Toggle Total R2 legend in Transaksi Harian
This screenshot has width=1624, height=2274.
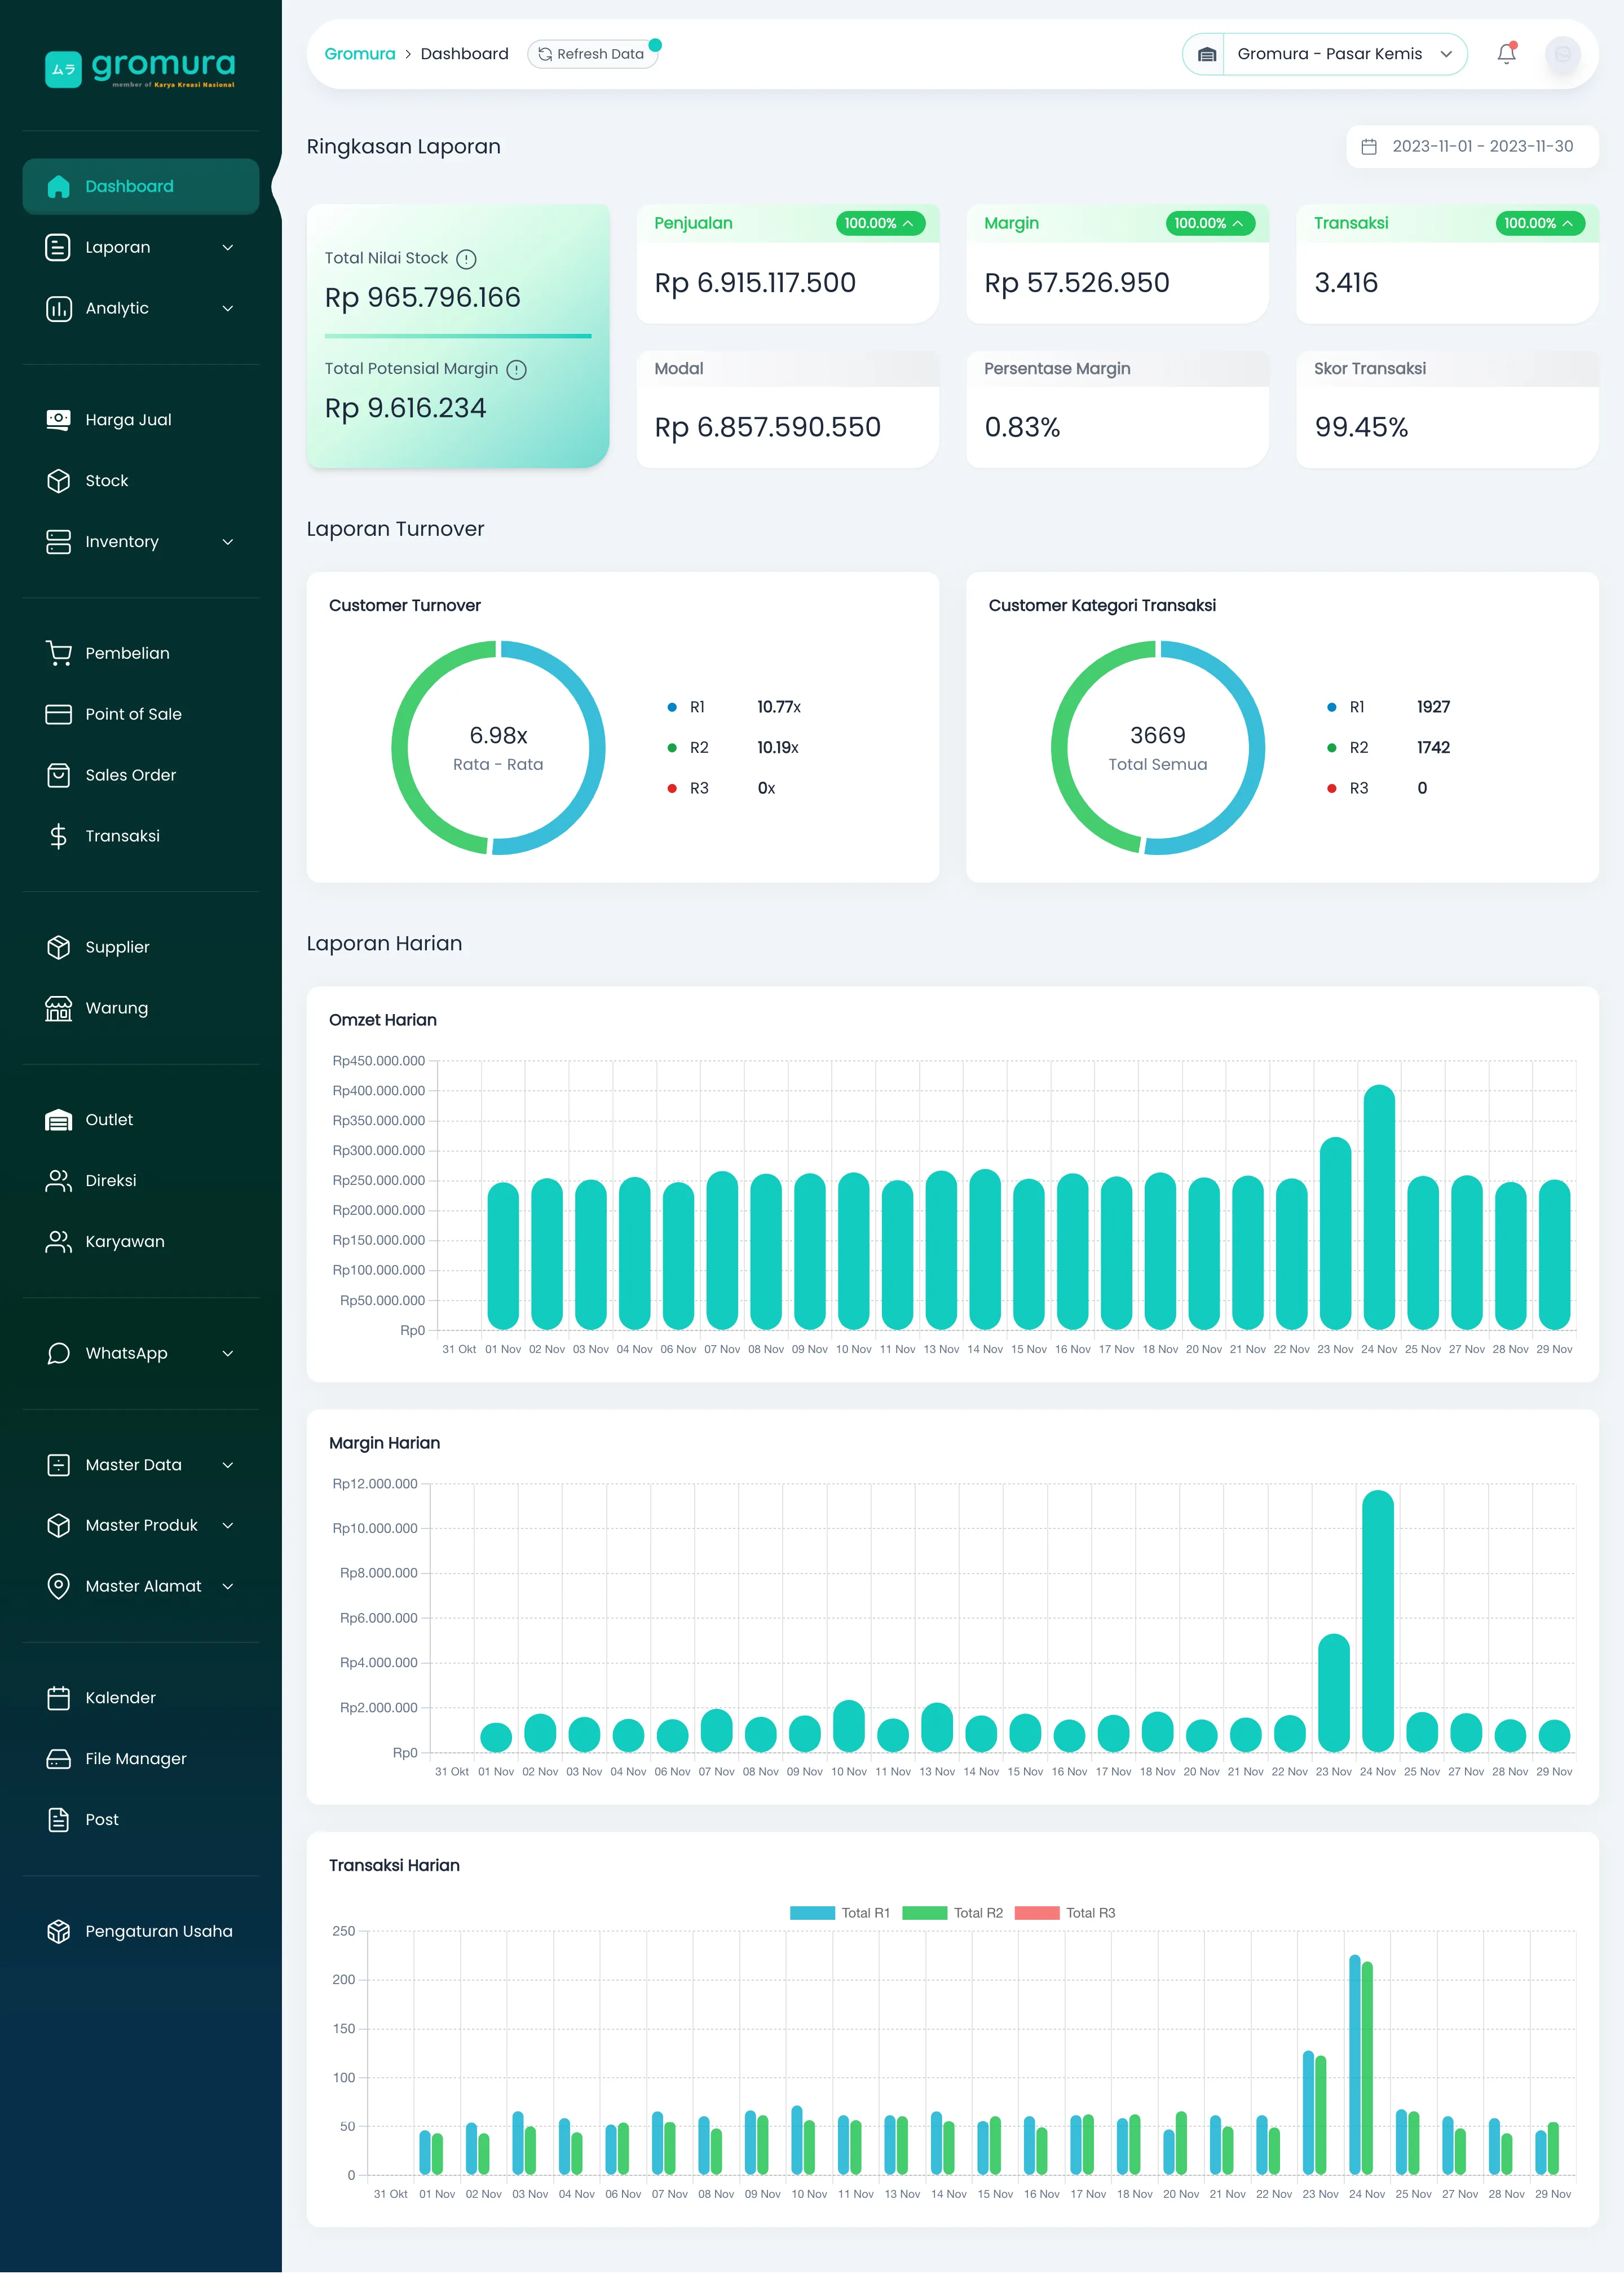[x=952, y=1914]
